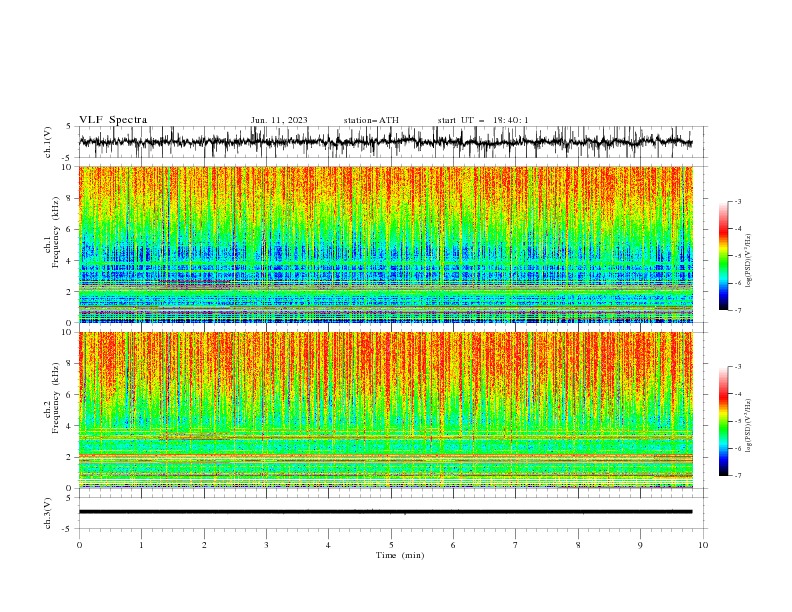Viewport: 792px width, 612px height.
Task: Click the upper colorbar log(PSD) label
Action: tap(748, 261)
